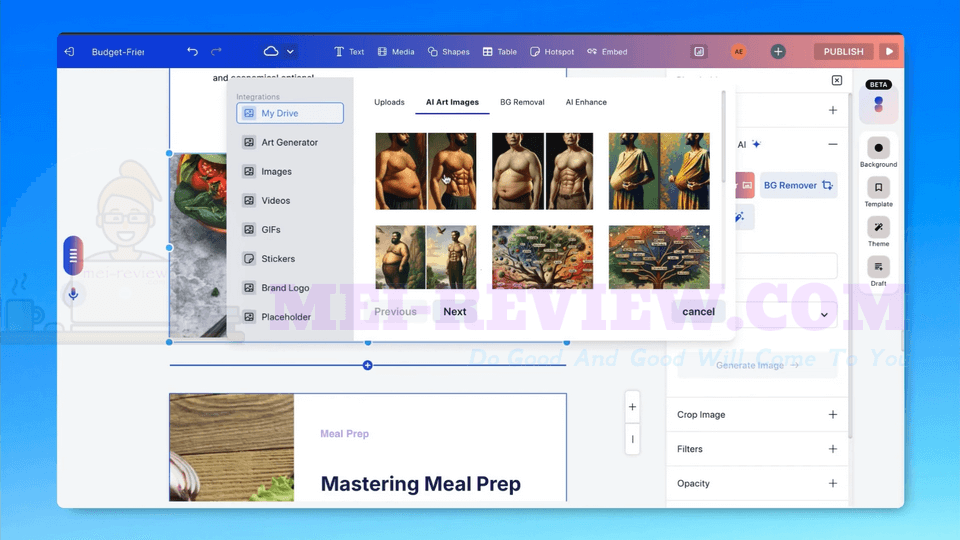Click the Previous pagination button
This screenshot has width=960, height=540.
[396, 312]
